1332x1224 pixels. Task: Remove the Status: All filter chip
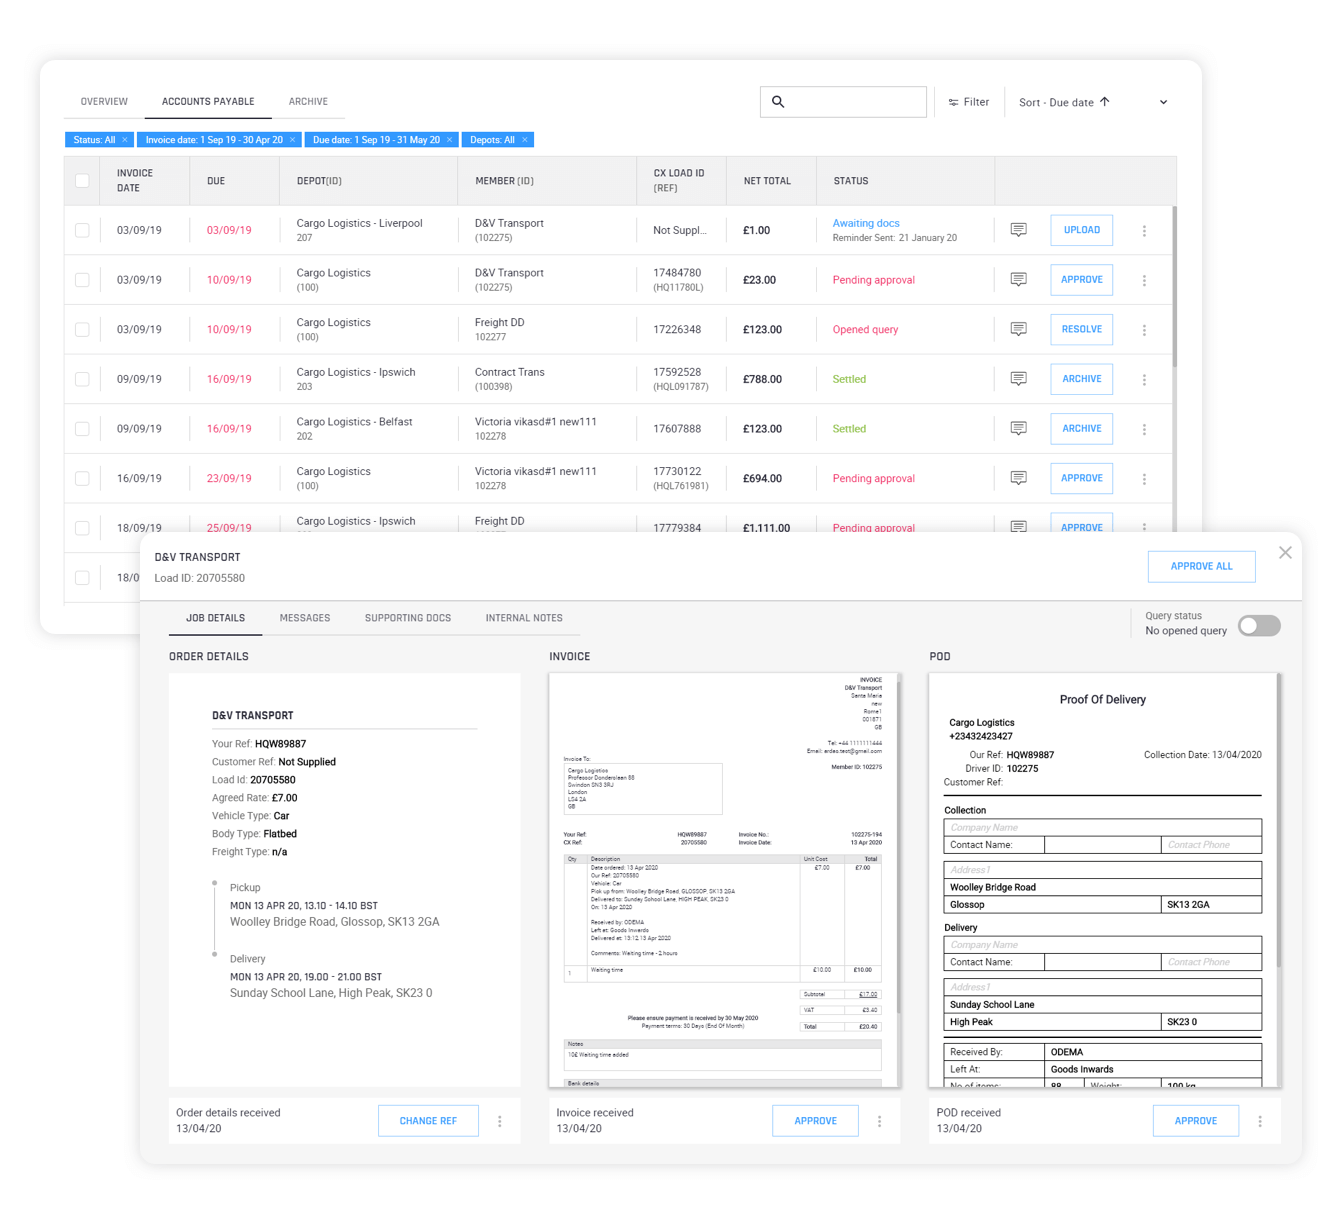click(125, 140)
